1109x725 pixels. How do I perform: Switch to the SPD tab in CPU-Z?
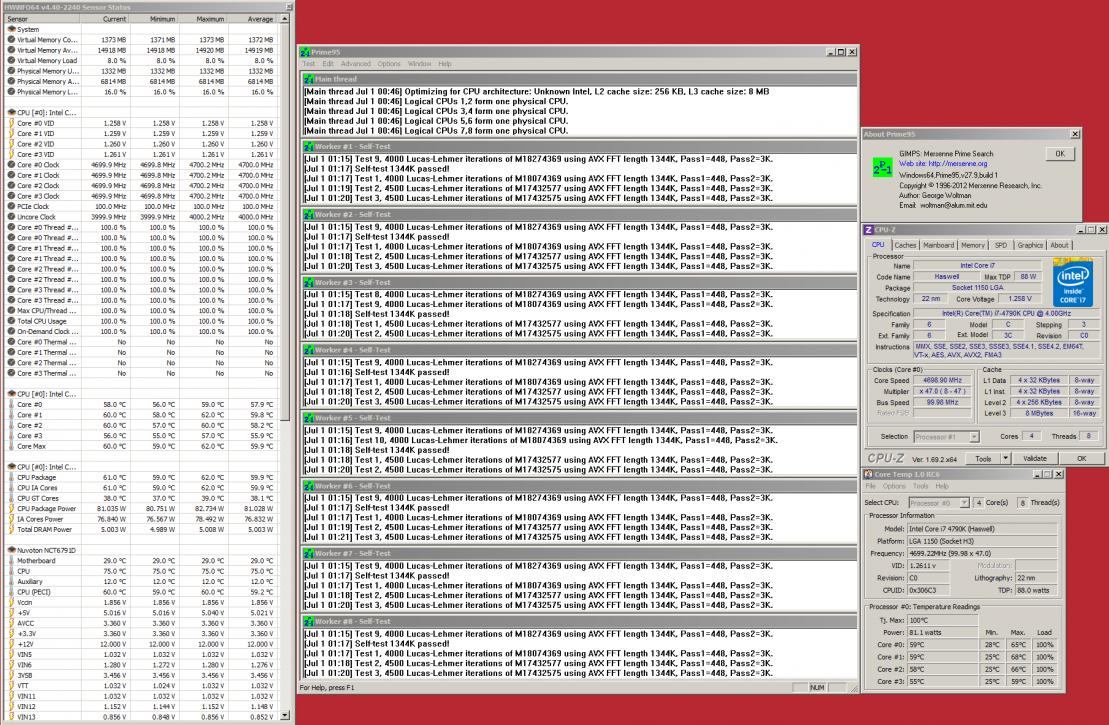[1001, 245]
